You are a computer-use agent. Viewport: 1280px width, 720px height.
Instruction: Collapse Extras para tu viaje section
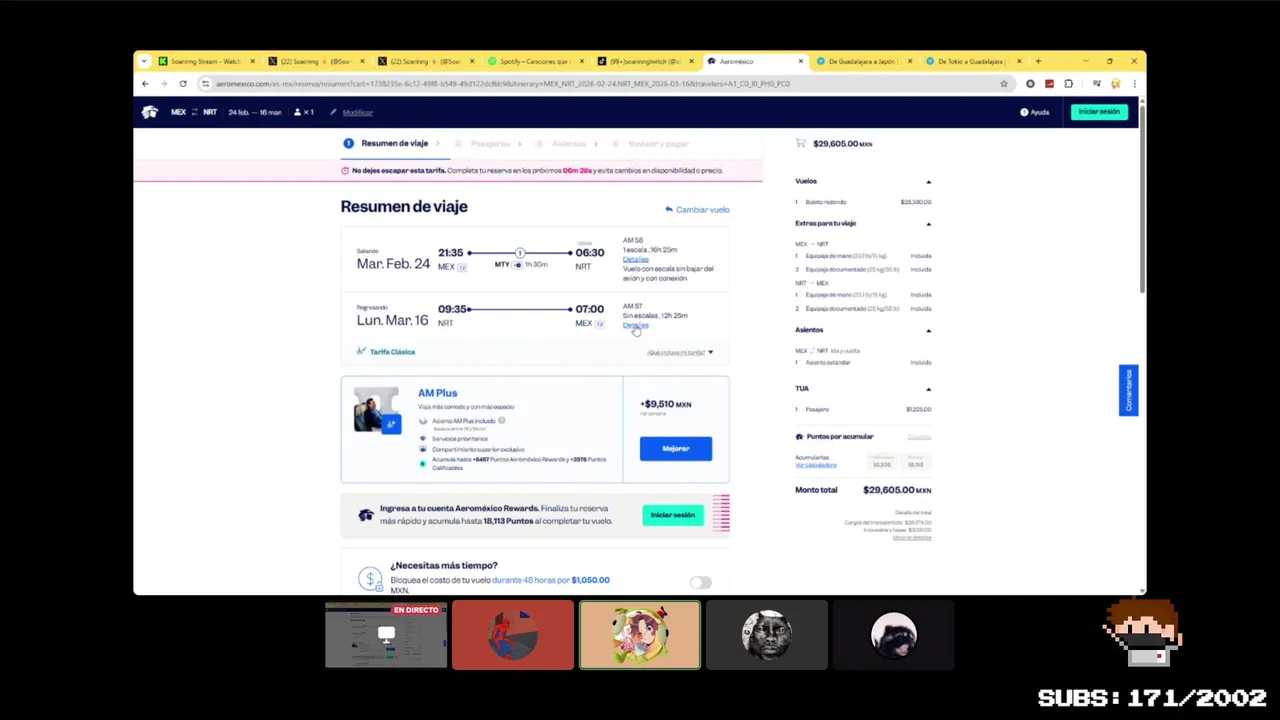coord(928,224)
